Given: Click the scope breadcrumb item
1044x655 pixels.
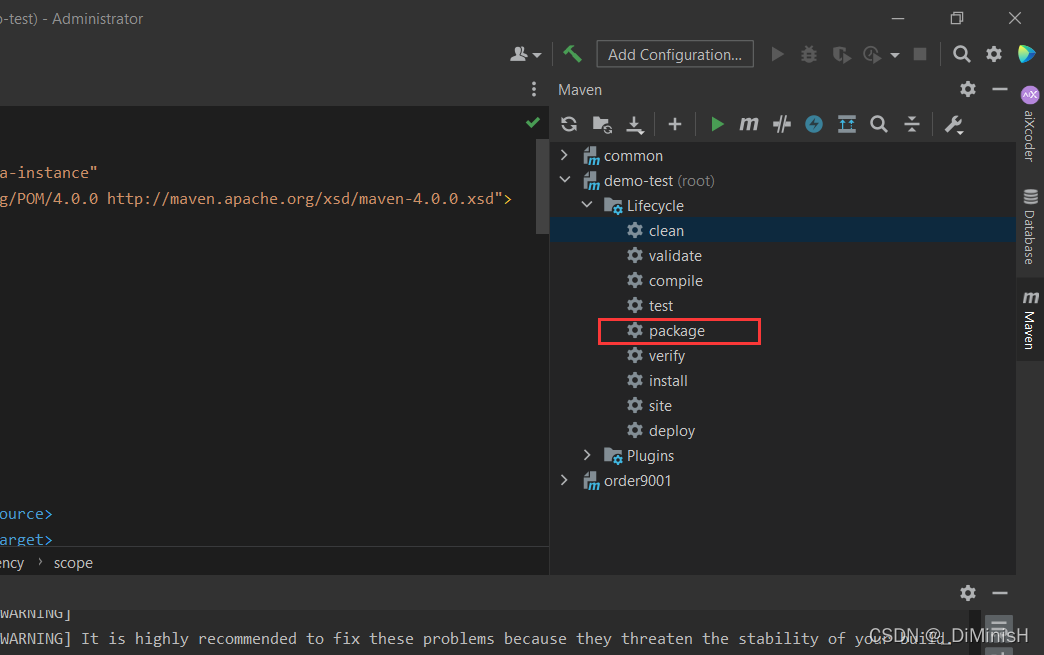Looking at the screenshot, I should pos(73,563).
